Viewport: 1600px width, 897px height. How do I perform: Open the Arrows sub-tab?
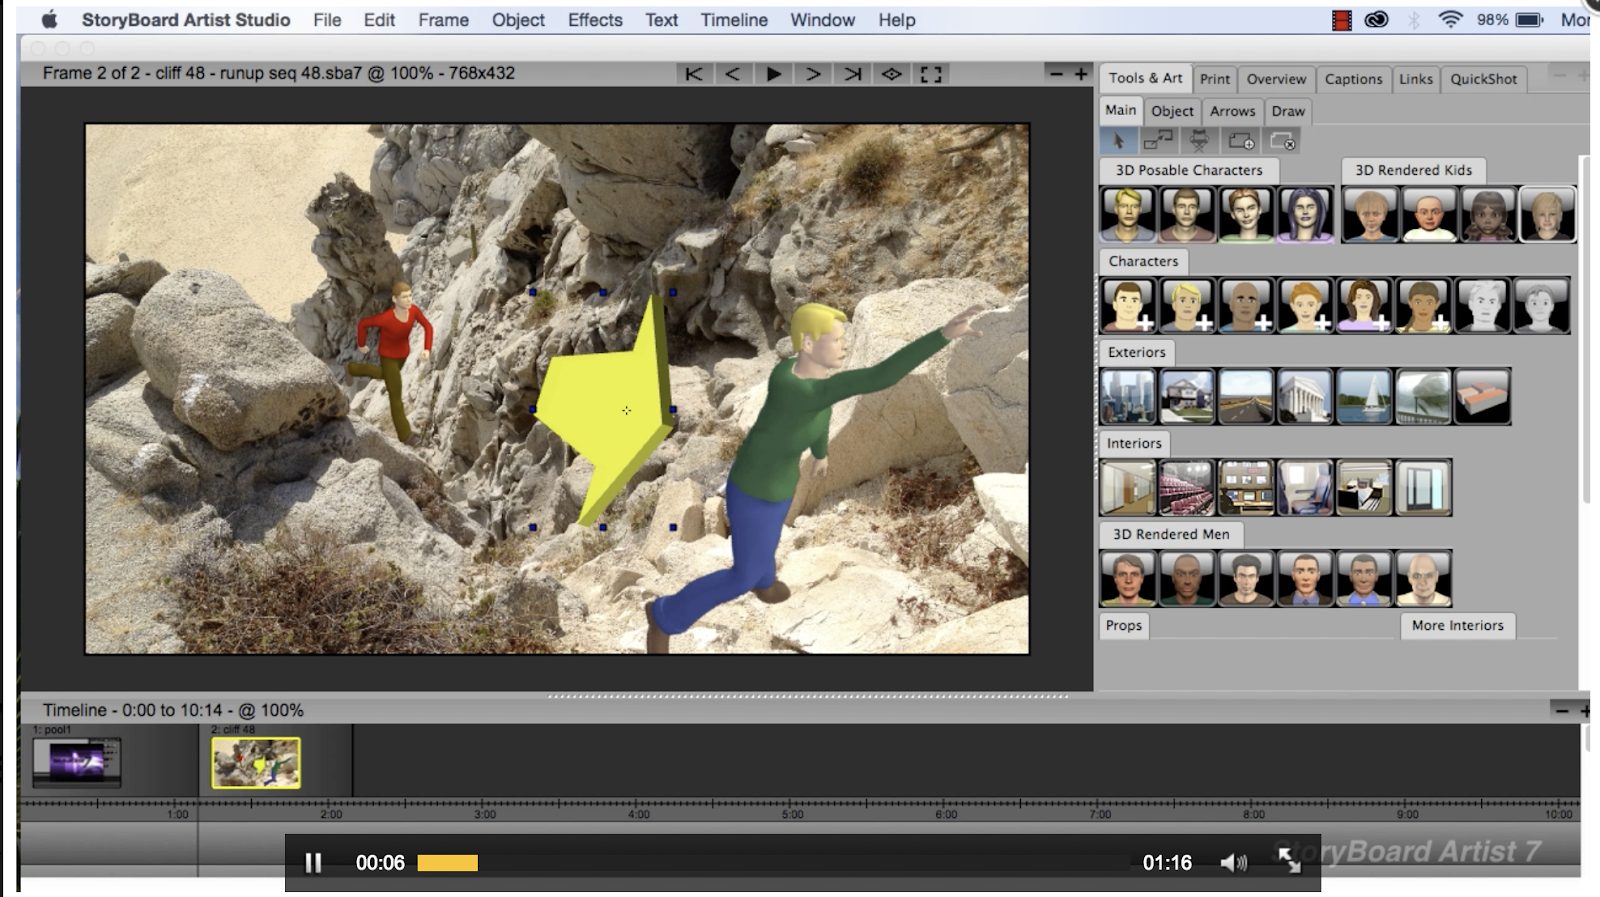click(1232, 111)
